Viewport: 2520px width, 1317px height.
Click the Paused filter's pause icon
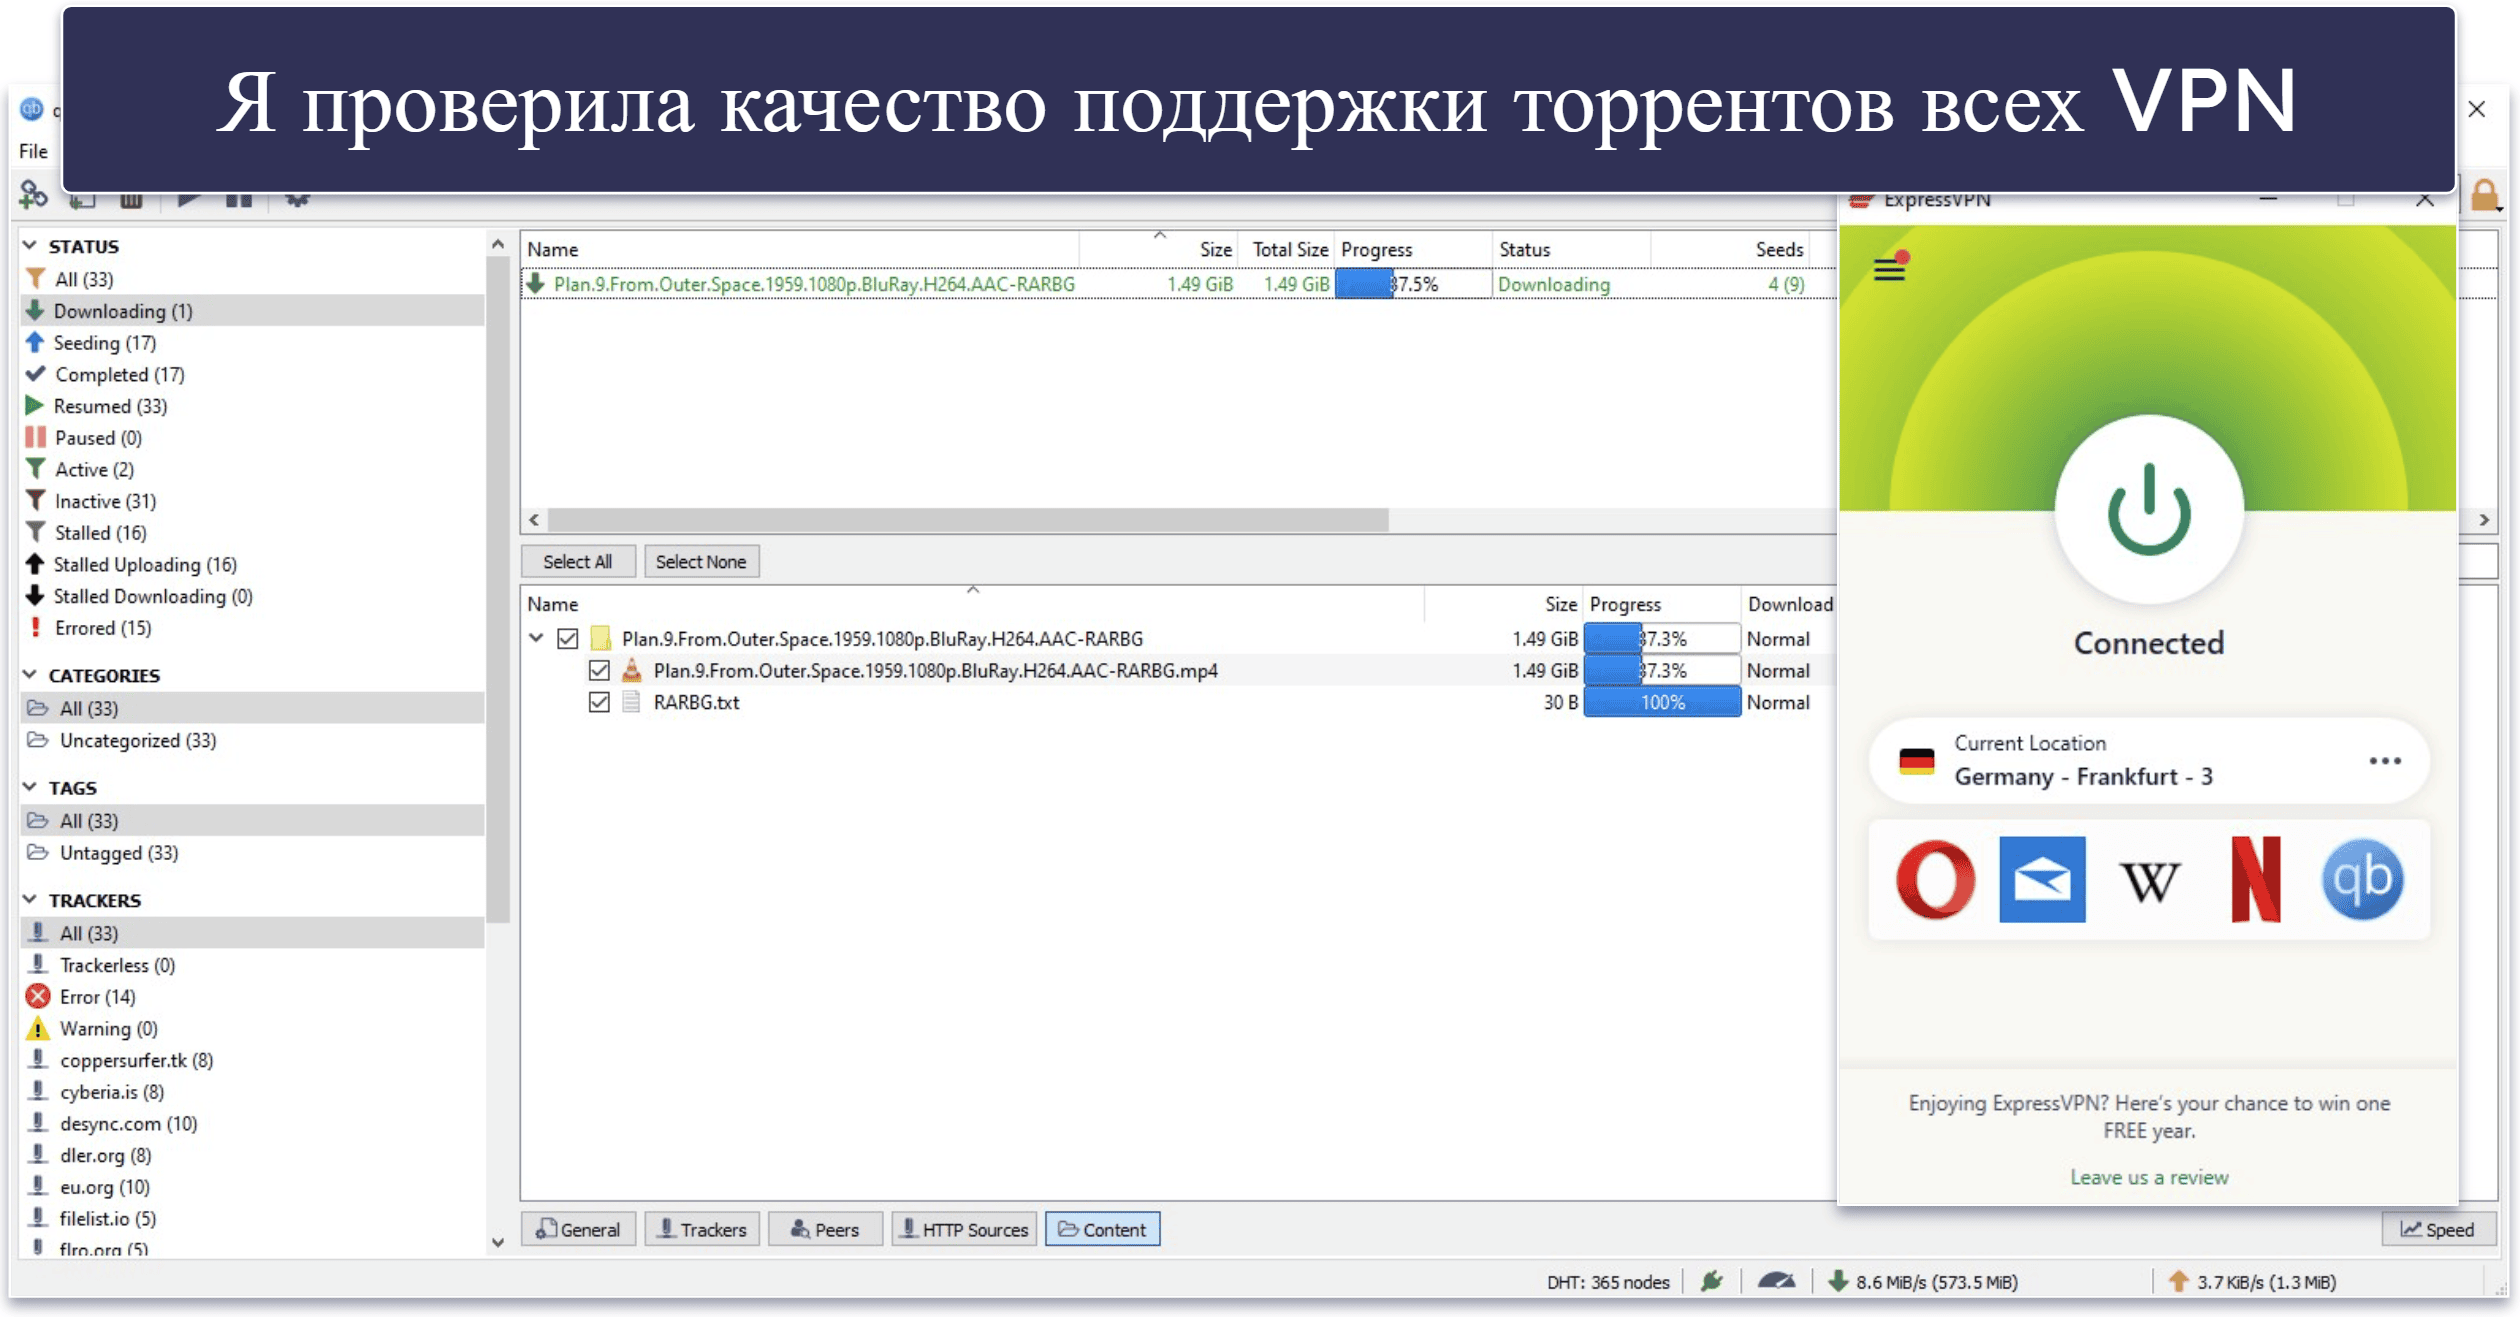click(36, 437)
